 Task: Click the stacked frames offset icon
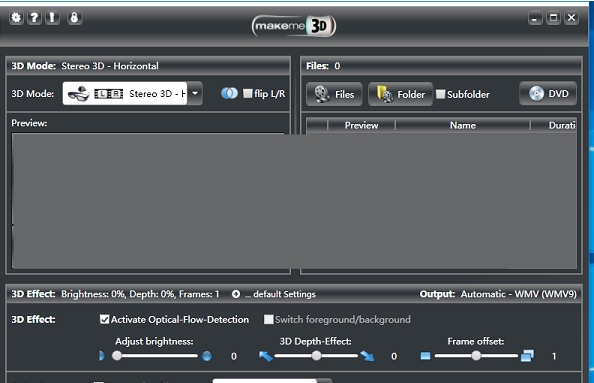coord(527,356)
